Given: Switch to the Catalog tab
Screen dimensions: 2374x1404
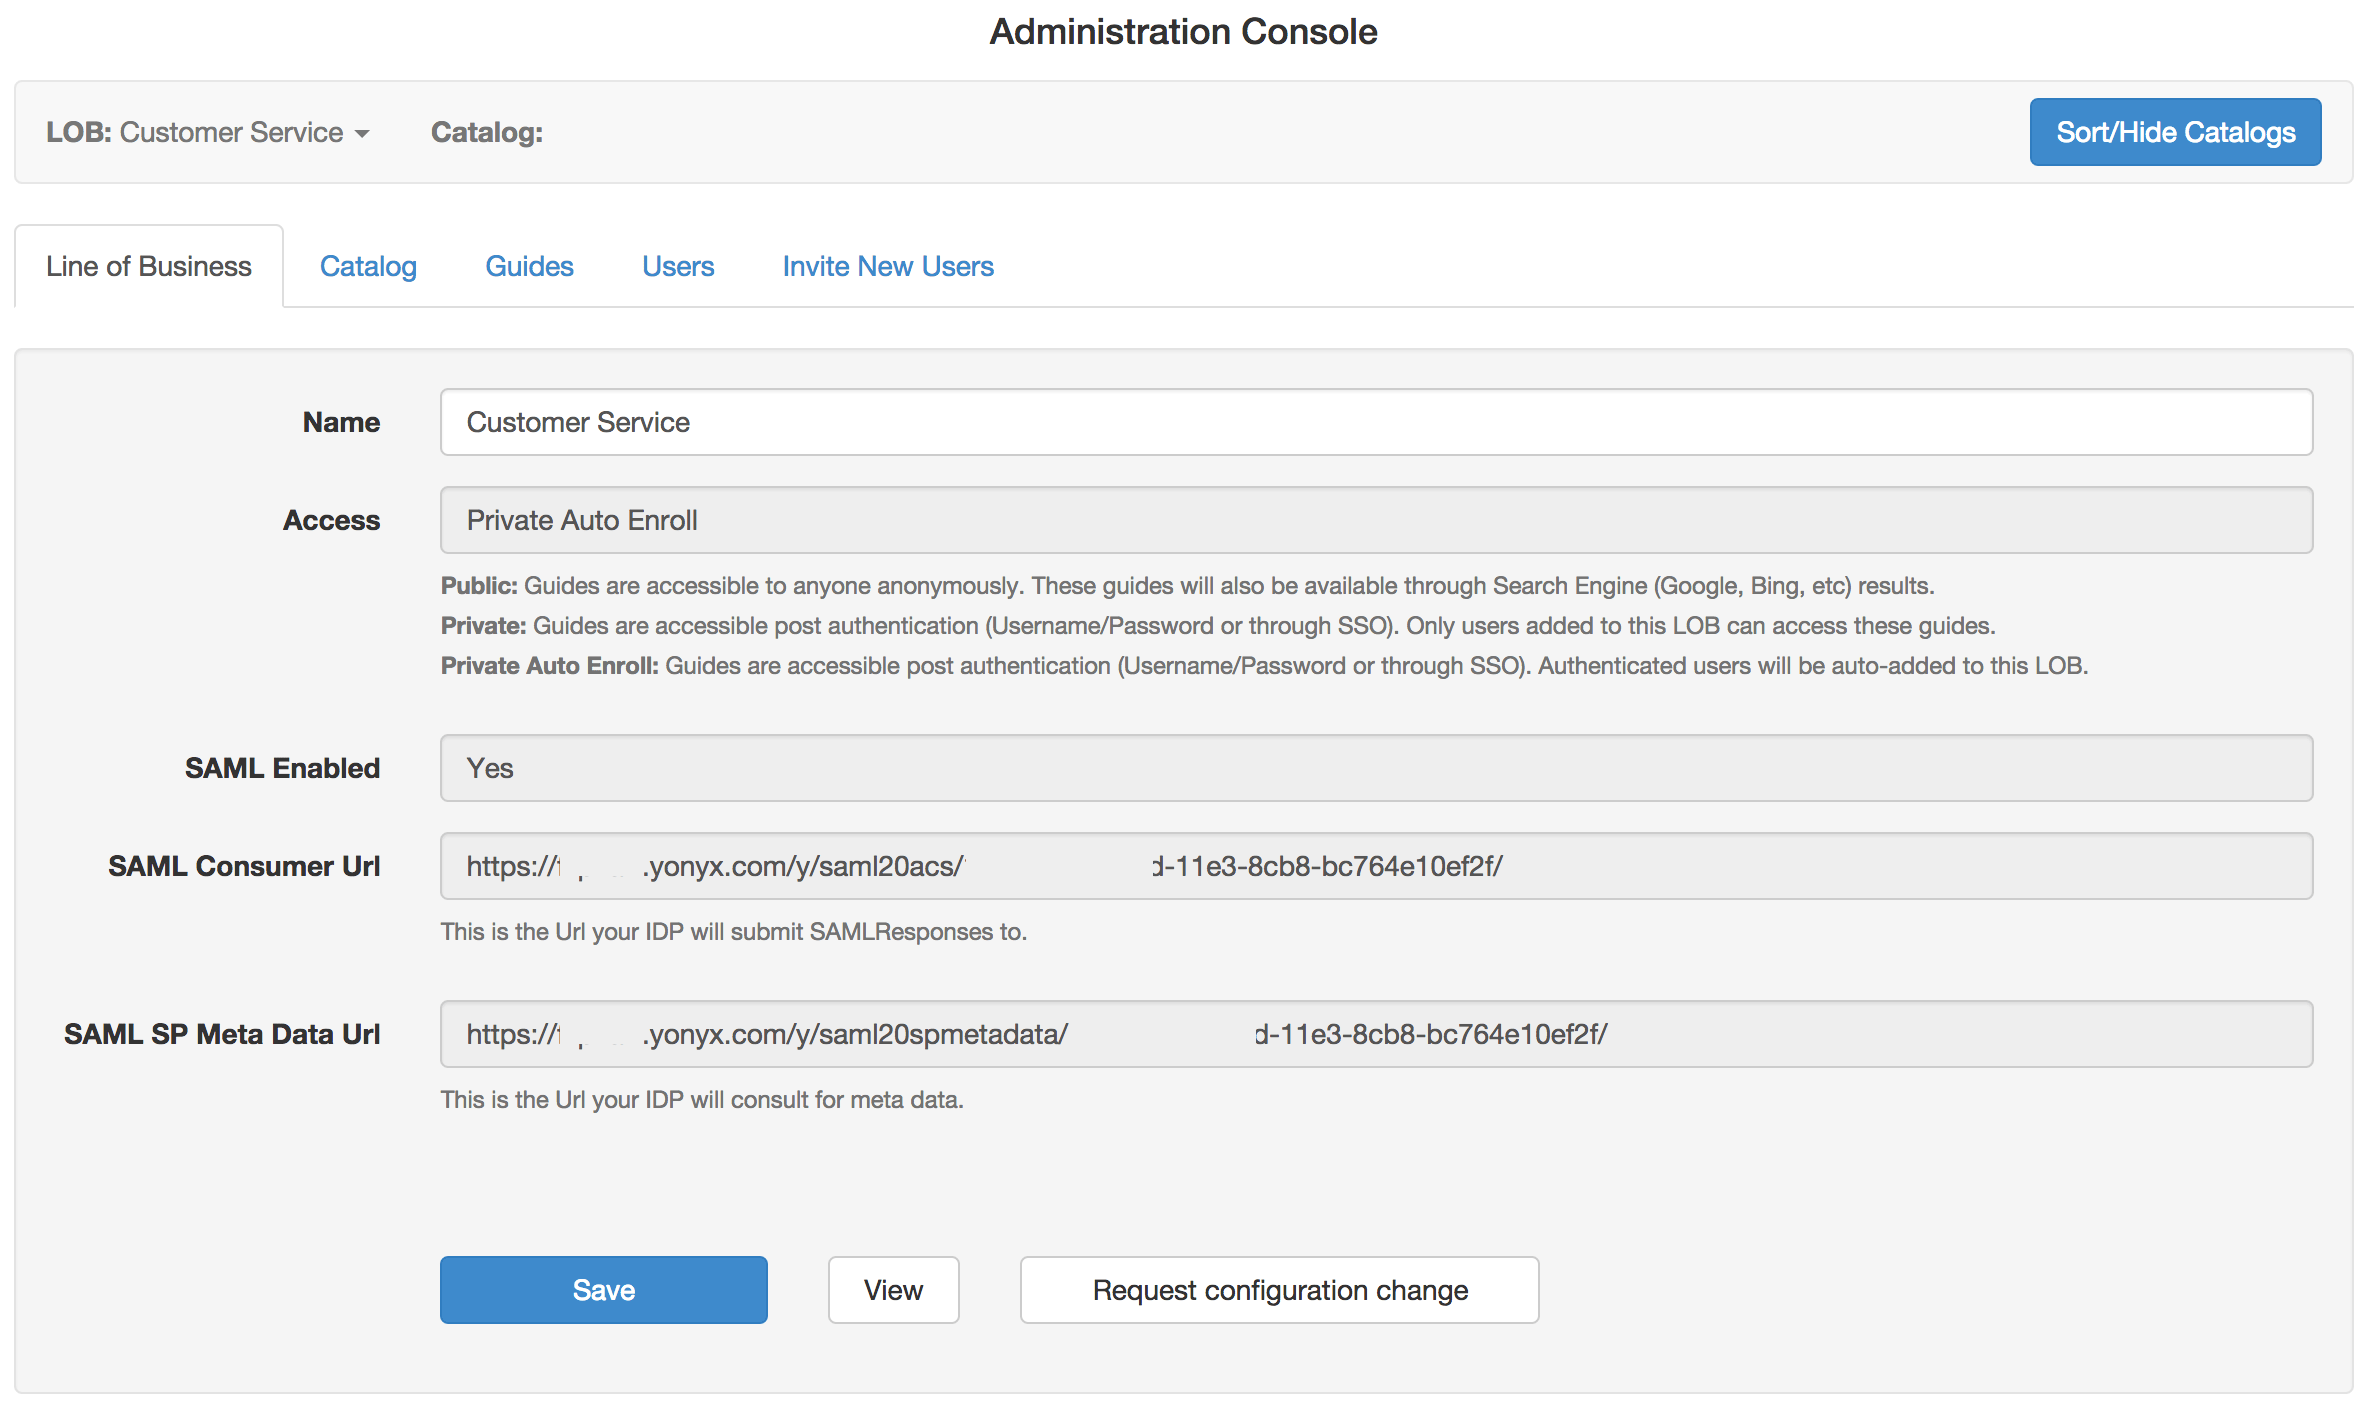Looking at the screenshot, I should coord(368,266).
